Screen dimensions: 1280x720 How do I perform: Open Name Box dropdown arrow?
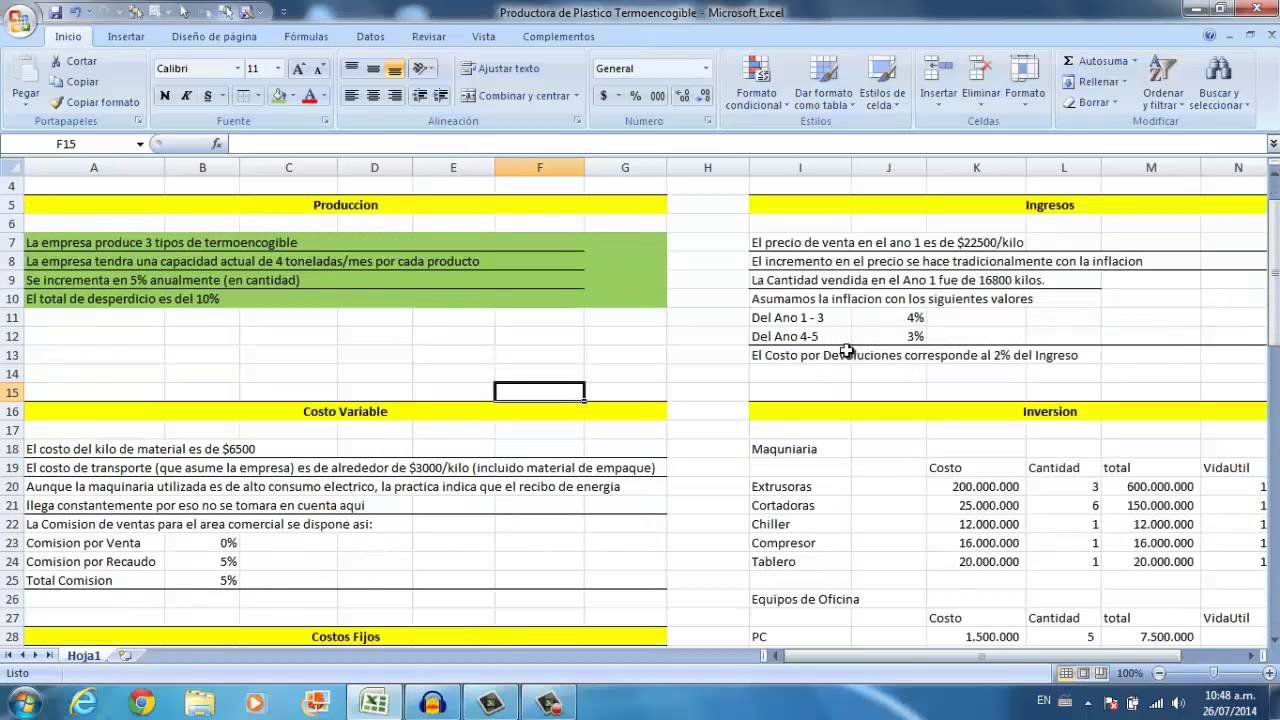click(140, 144)
